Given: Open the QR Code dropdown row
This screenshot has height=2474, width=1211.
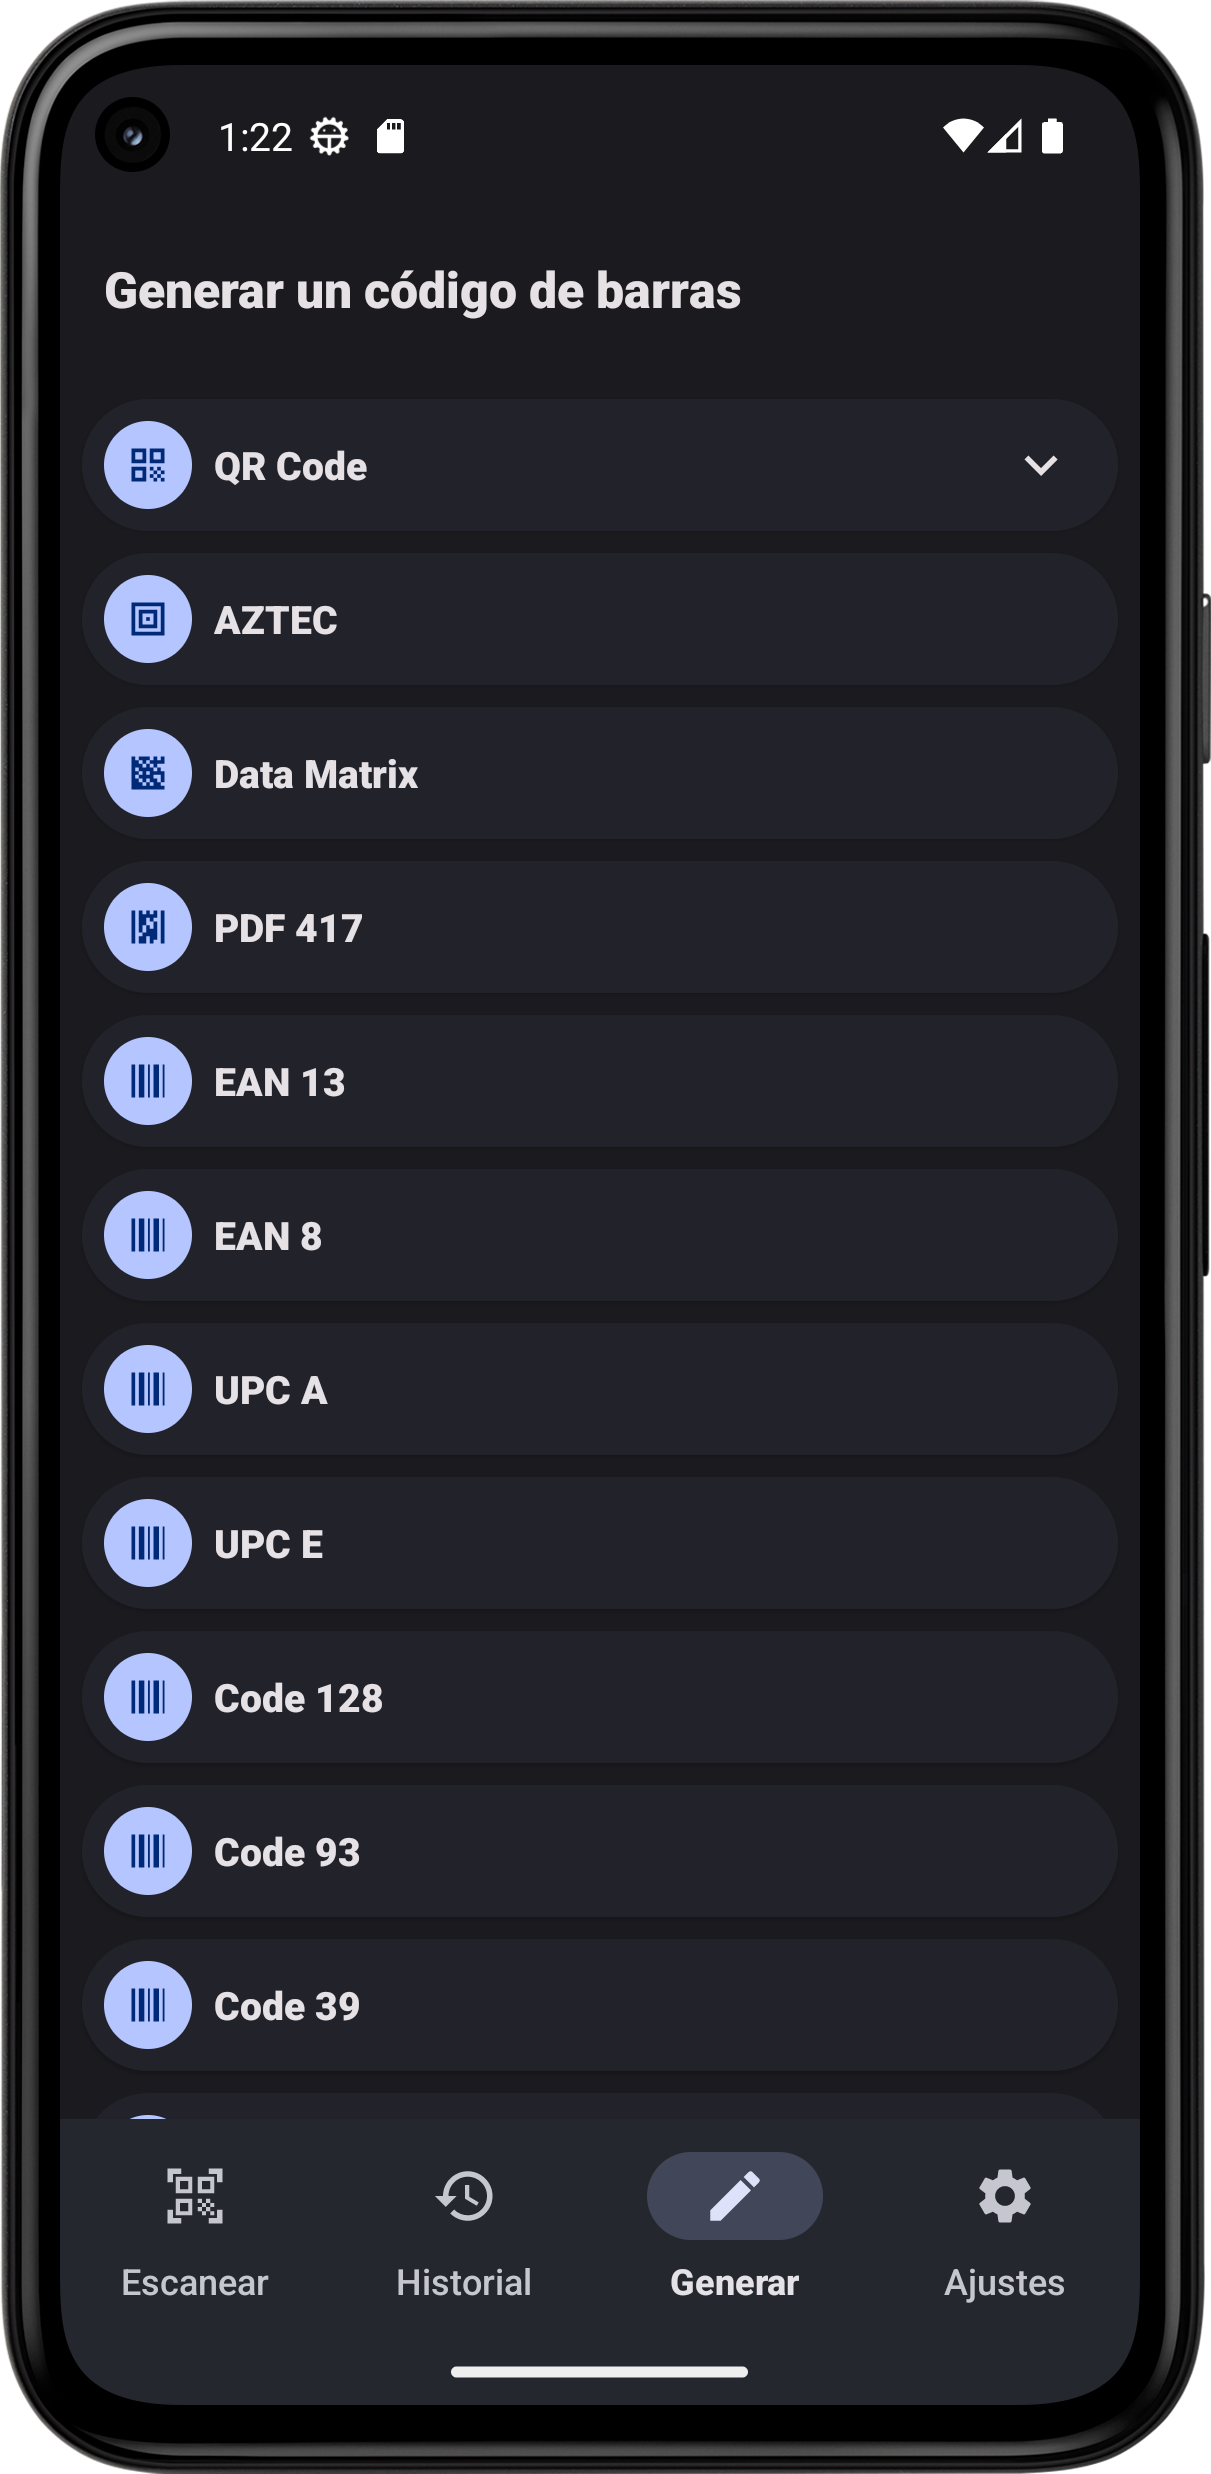Looking at the screenshot, I should click(x=600, y=465).
